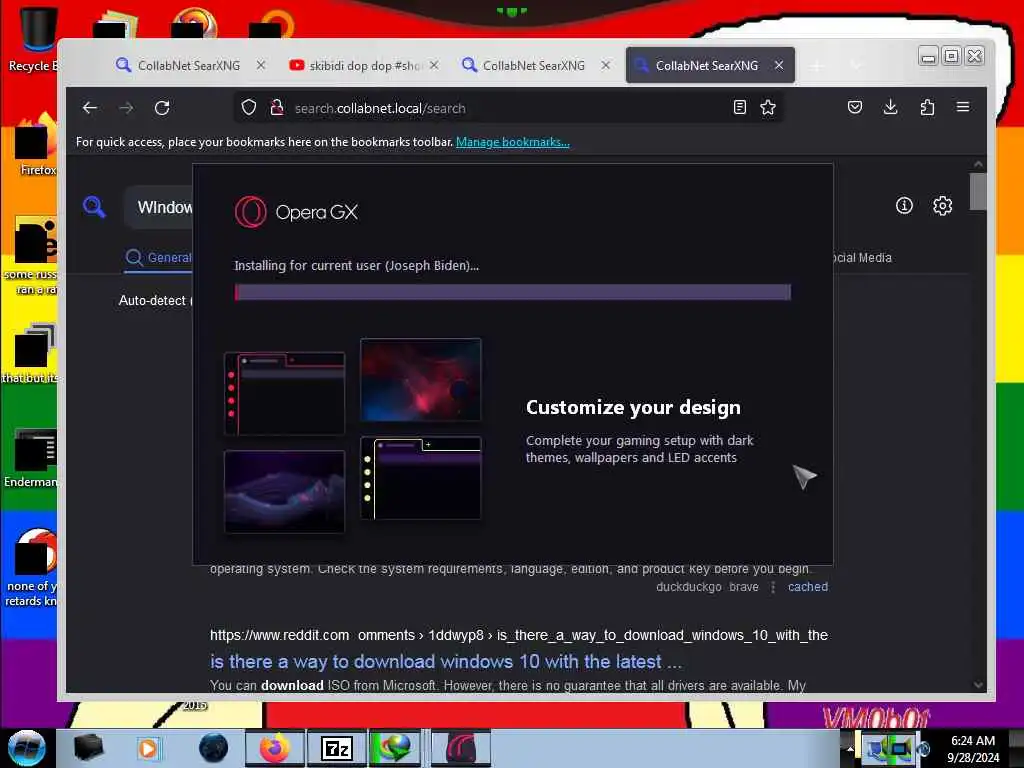Open the Opera GX installer taskbar icon

pyautogui.click(x=461, y=748)
